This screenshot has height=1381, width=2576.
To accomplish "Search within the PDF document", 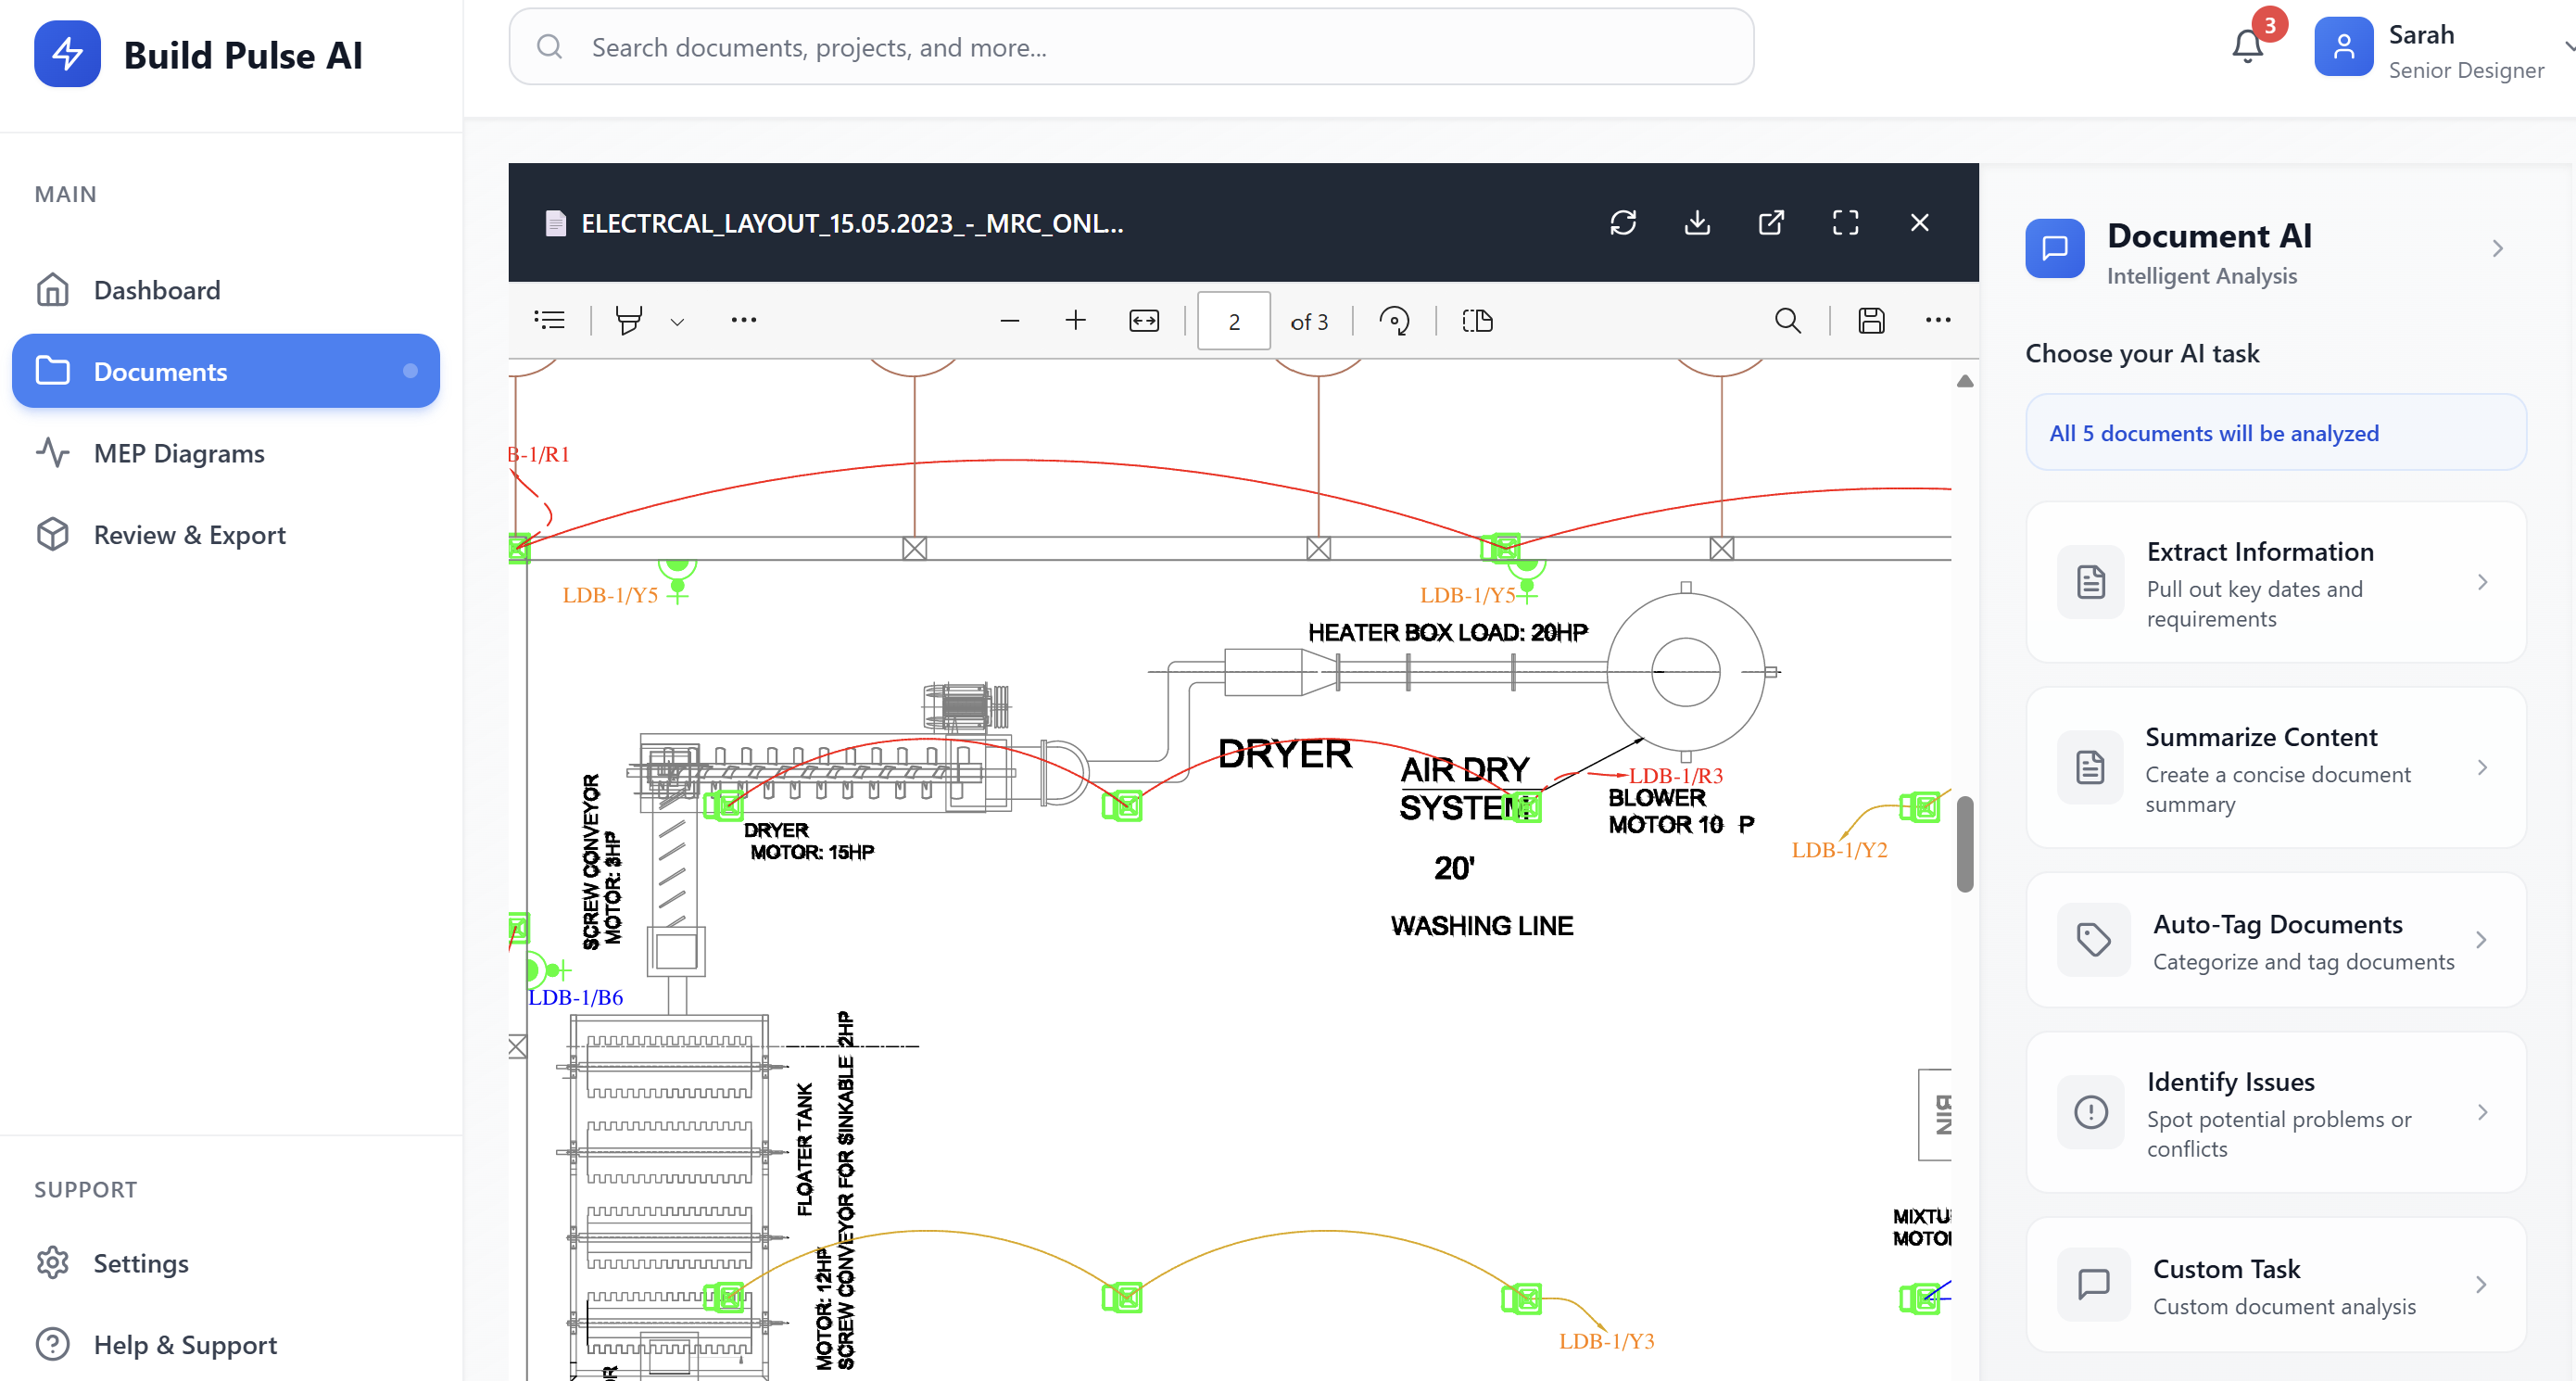I will point(1787,320).
